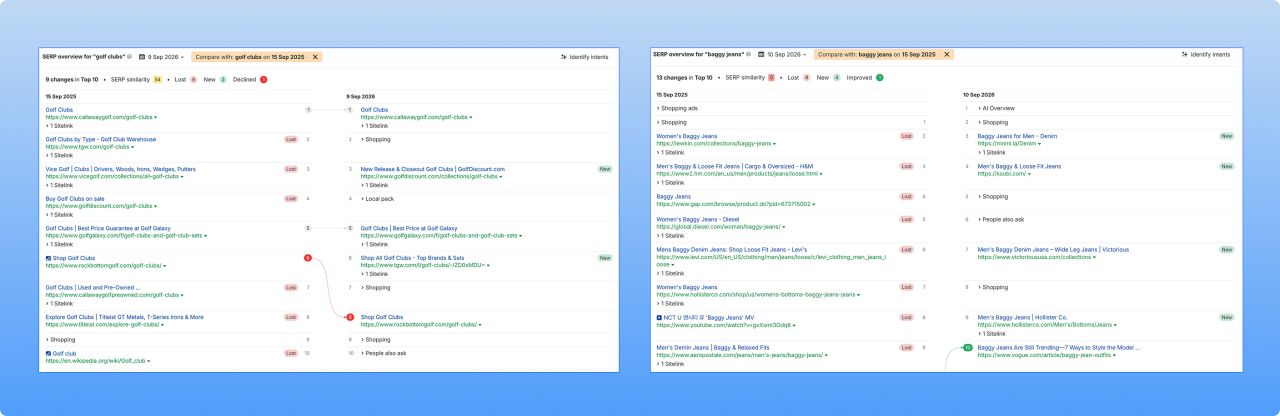
Task: Click the callawaygolfpreowned.com golf-clubs URL
Action: [112, 295]
